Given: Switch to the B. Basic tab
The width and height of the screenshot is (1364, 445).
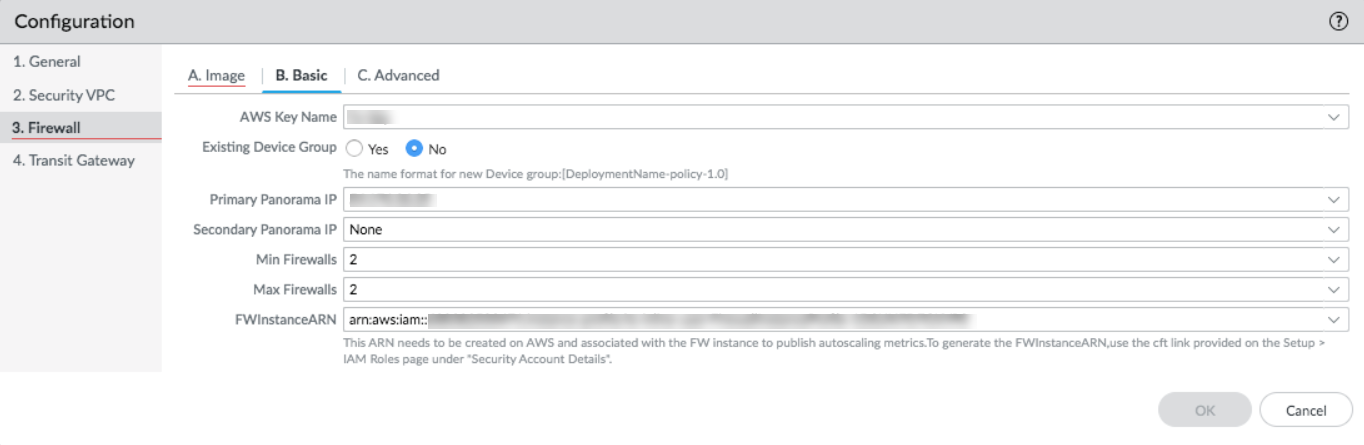Looking at the screenshot, I should 301,75.
